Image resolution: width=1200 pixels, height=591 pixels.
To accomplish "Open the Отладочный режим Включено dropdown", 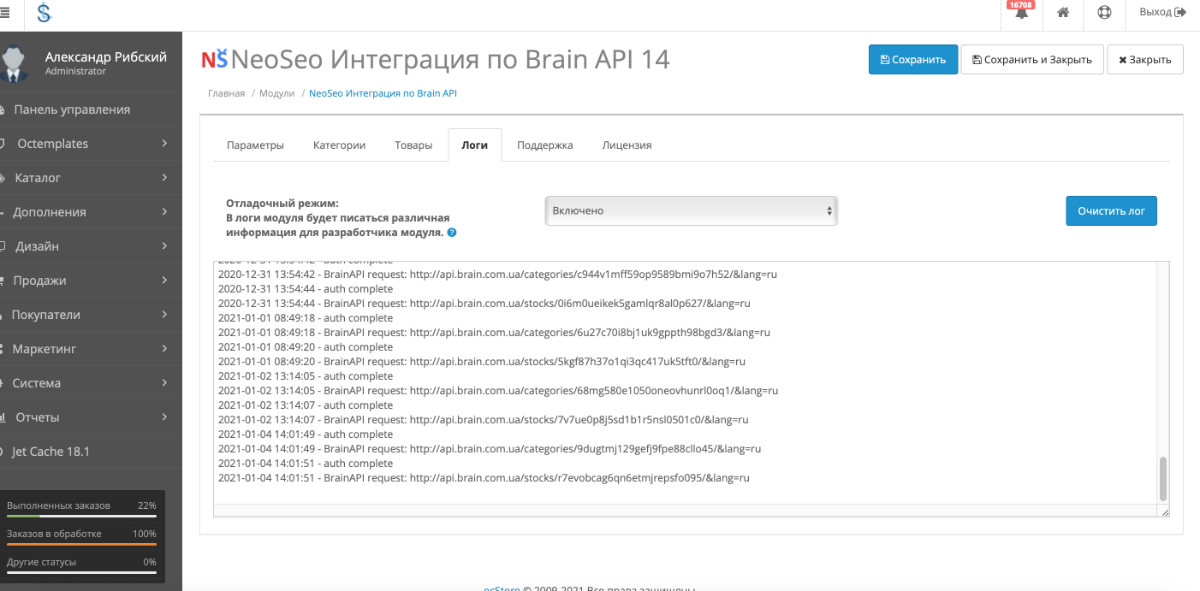I will coord(691,211).
